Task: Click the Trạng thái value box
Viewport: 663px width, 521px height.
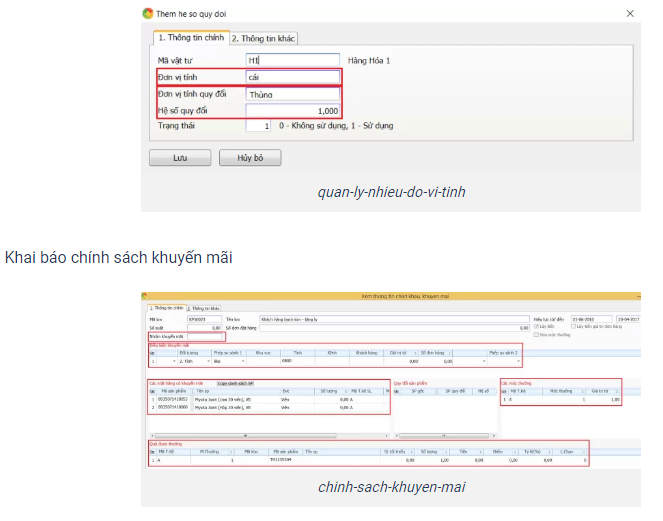Action: [258, 127]
